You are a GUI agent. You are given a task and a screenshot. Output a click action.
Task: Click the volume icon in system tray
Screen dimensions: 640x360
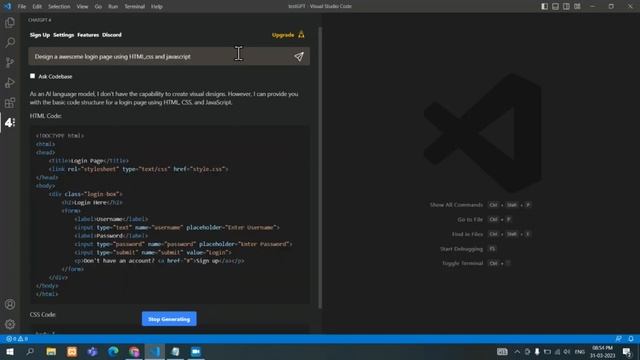(567, 351)
